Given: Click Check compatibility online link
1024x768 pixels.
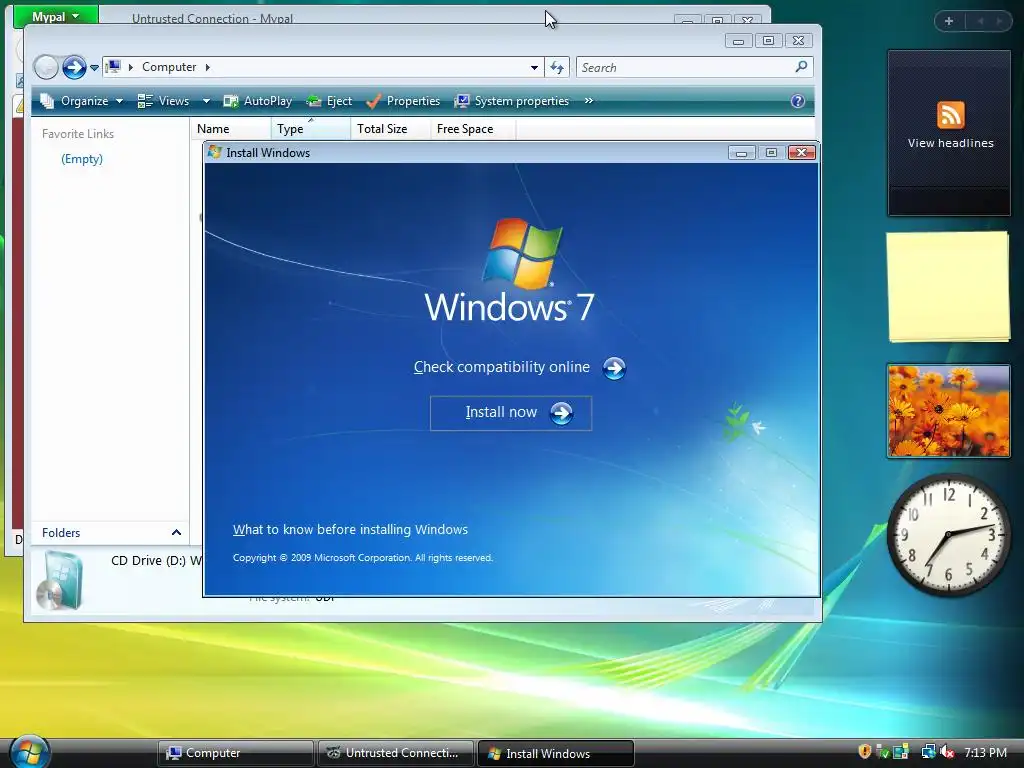Looking at the screenshot, I should click(x=502, y=367).
